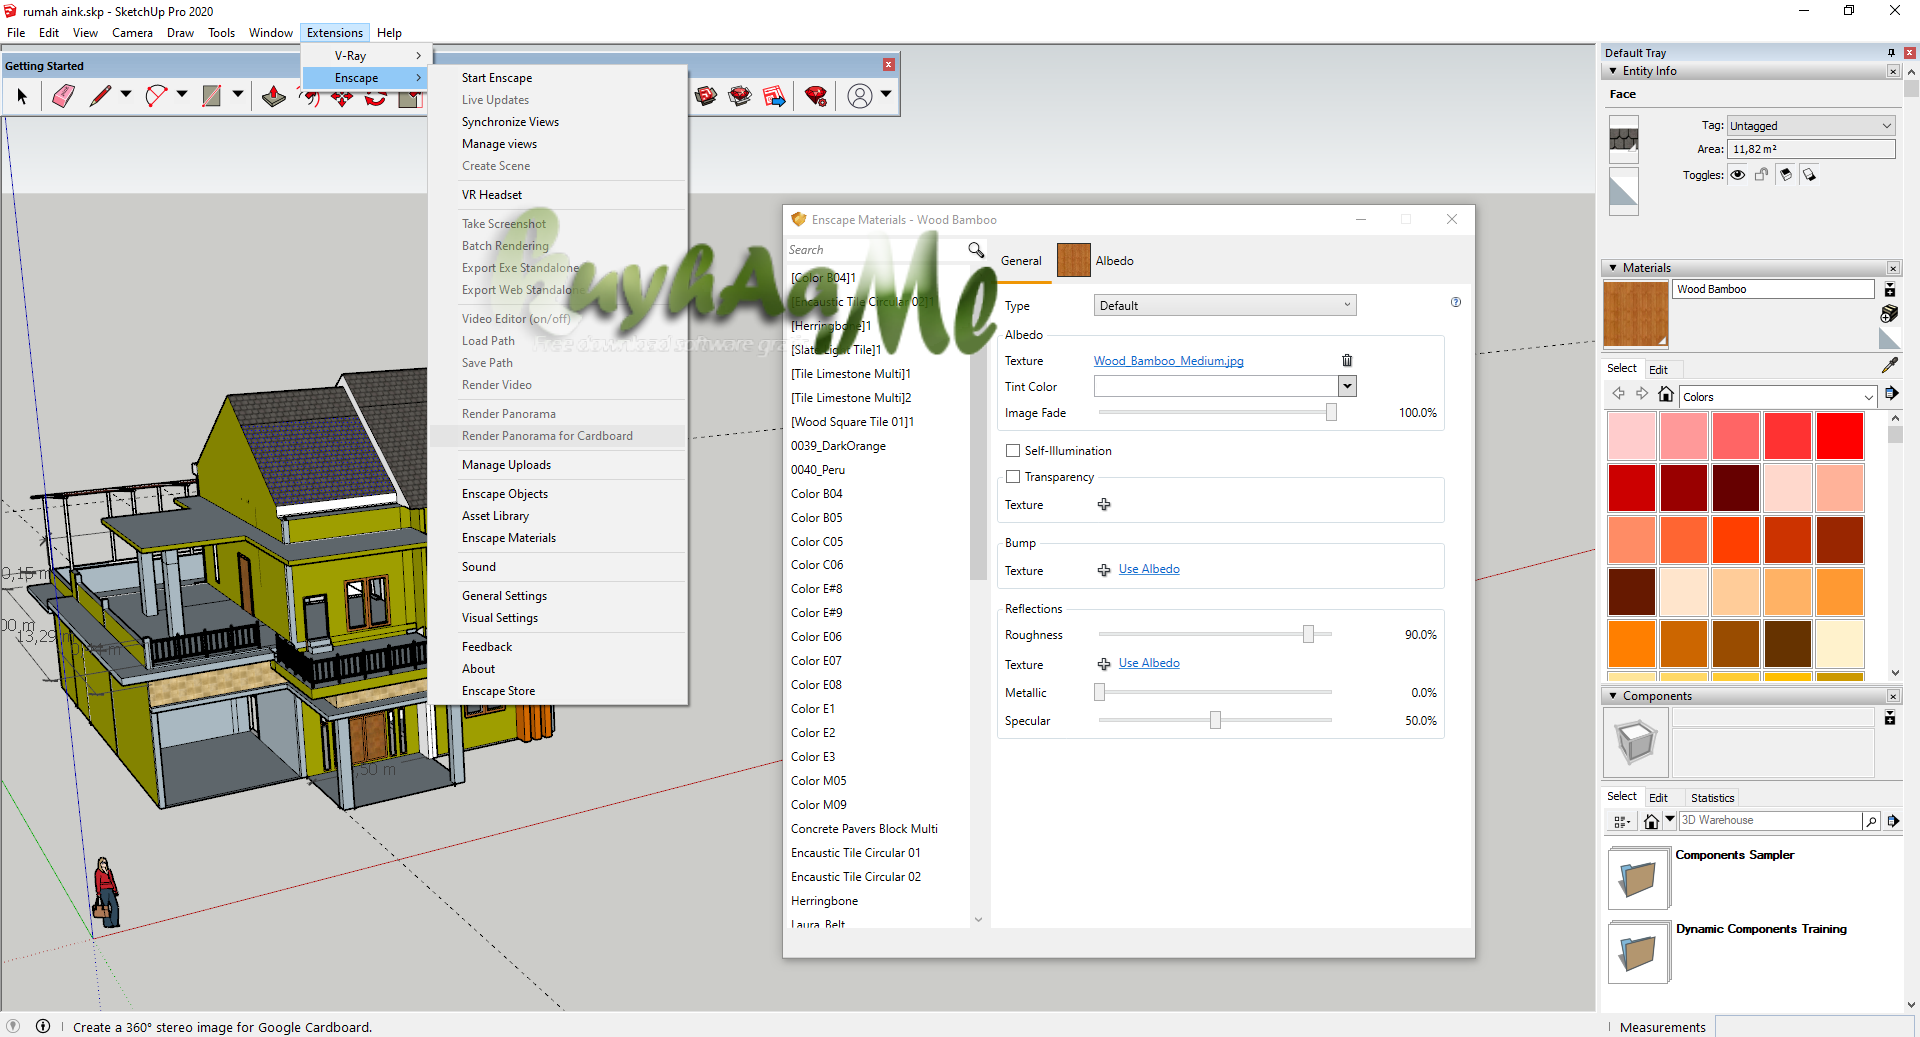Switch to the Materials Edit tab
Image resolution: width=1920 pixels, height=1037 pixels.
[x=1658, y=370]
